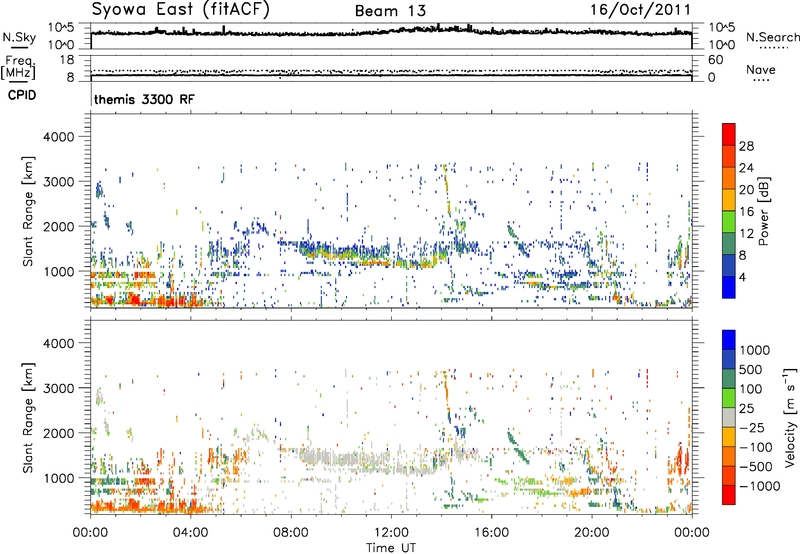This screenshot has height=554, width=800.
Task: Click the velocity colorbar label '-1000'
Action: pyautogui.click(x=760, y=486)
